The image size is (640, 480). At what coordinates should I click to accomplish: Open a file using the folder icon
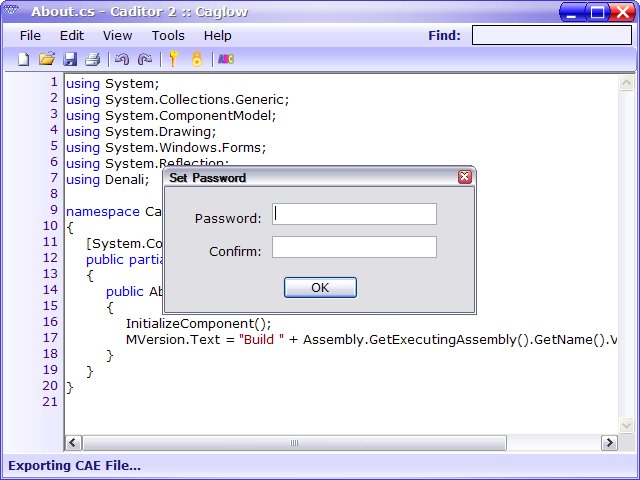pyautogui.click(x=47, y=59)
